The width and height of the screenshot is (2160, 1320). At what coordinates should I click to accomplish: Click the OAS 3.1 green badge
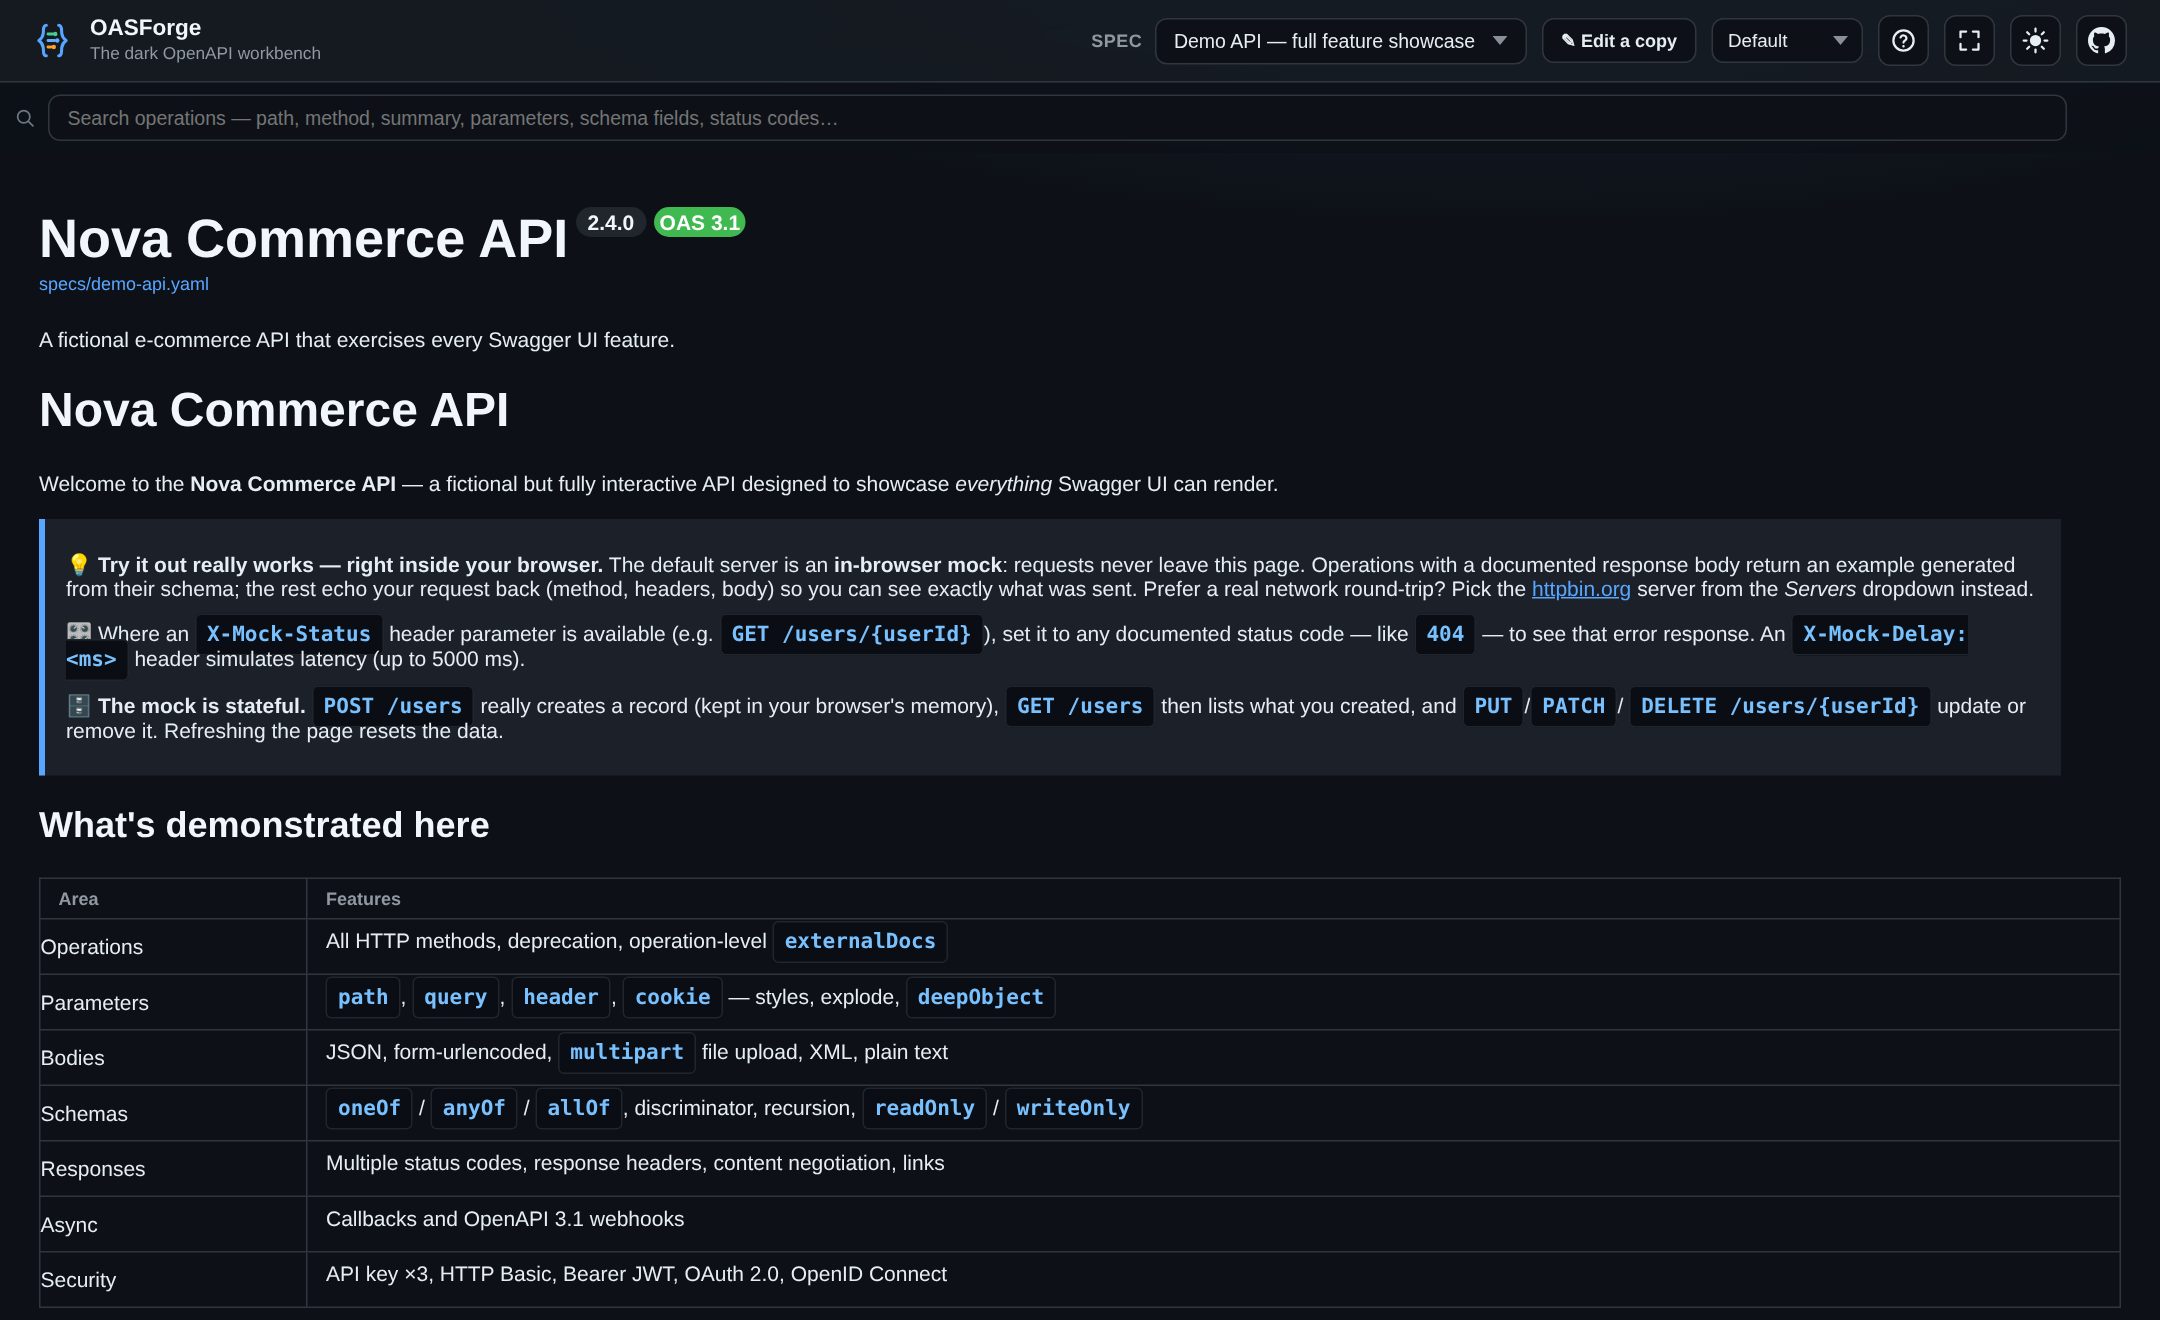699,223
